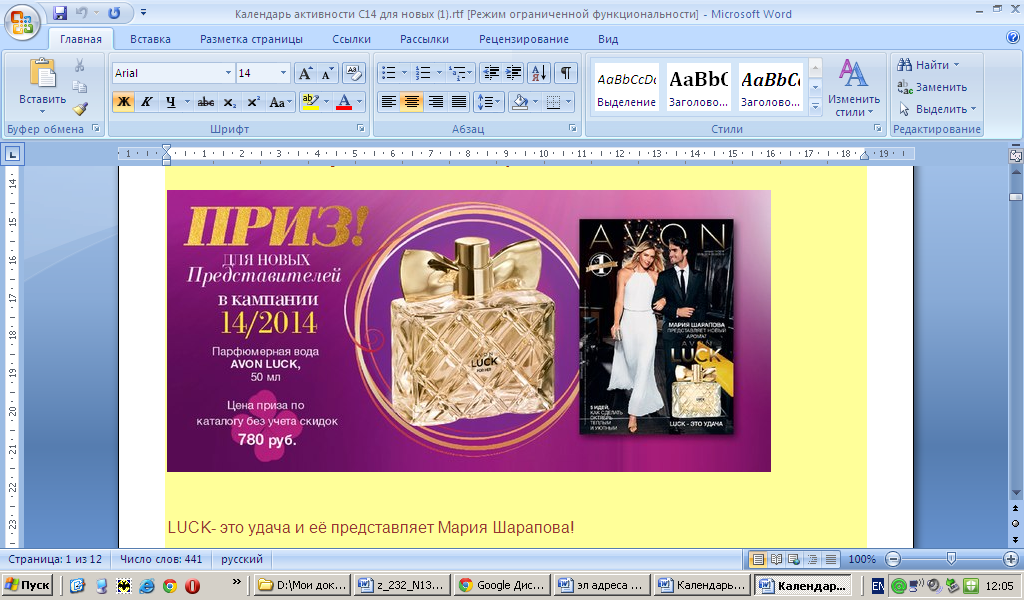Decrease paragraph indent
1024x600 pixels.
[491, 73]
